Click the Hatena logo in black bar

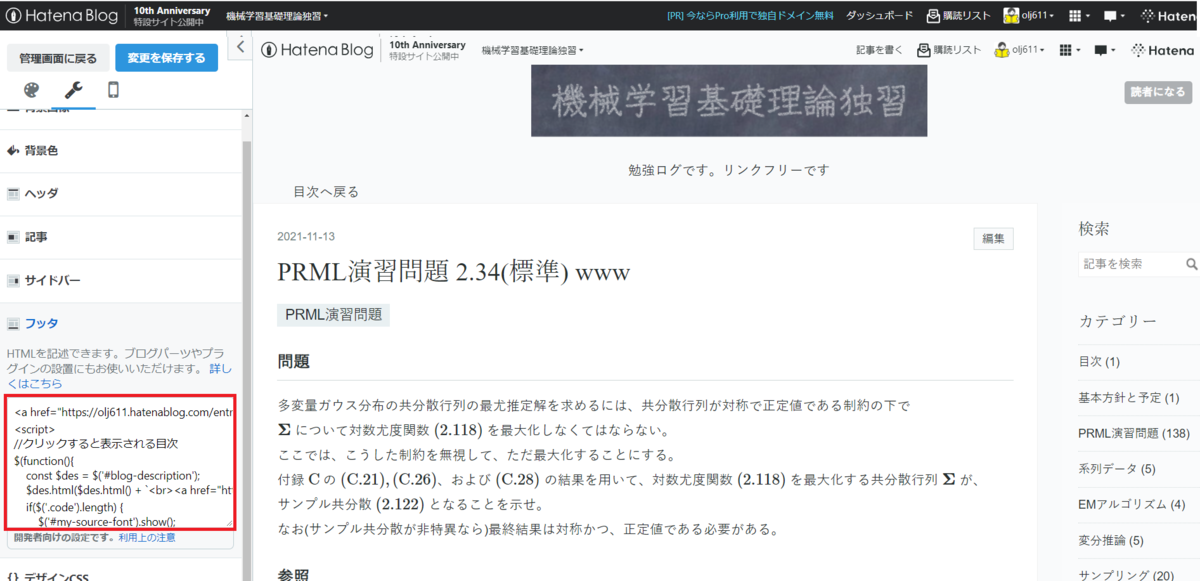coord(1168,16)
